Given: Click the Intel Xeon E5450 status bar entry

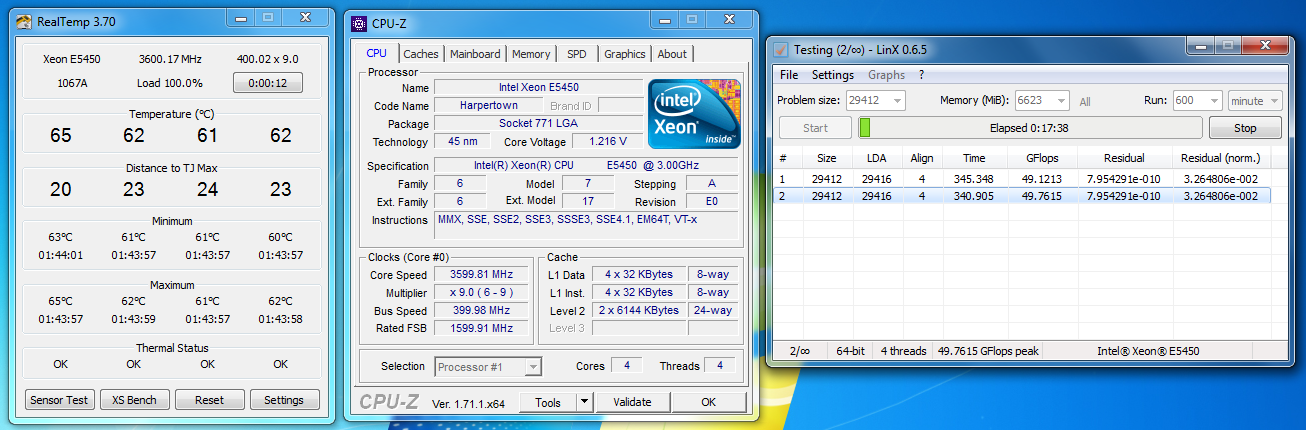Looking at the screenshot, I should 1148,351.
